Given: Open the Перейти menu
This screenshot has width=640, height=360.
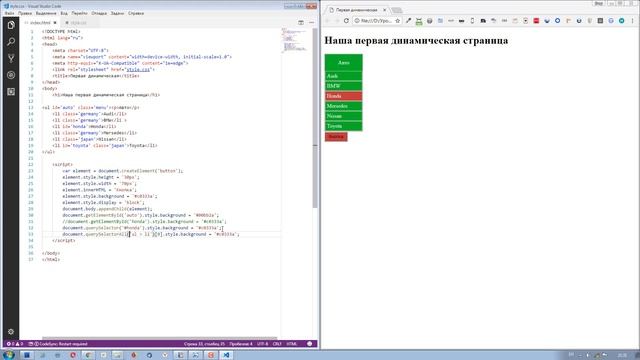Looking at the screenshot, I should pyautogui.click(x=79, y=13).
